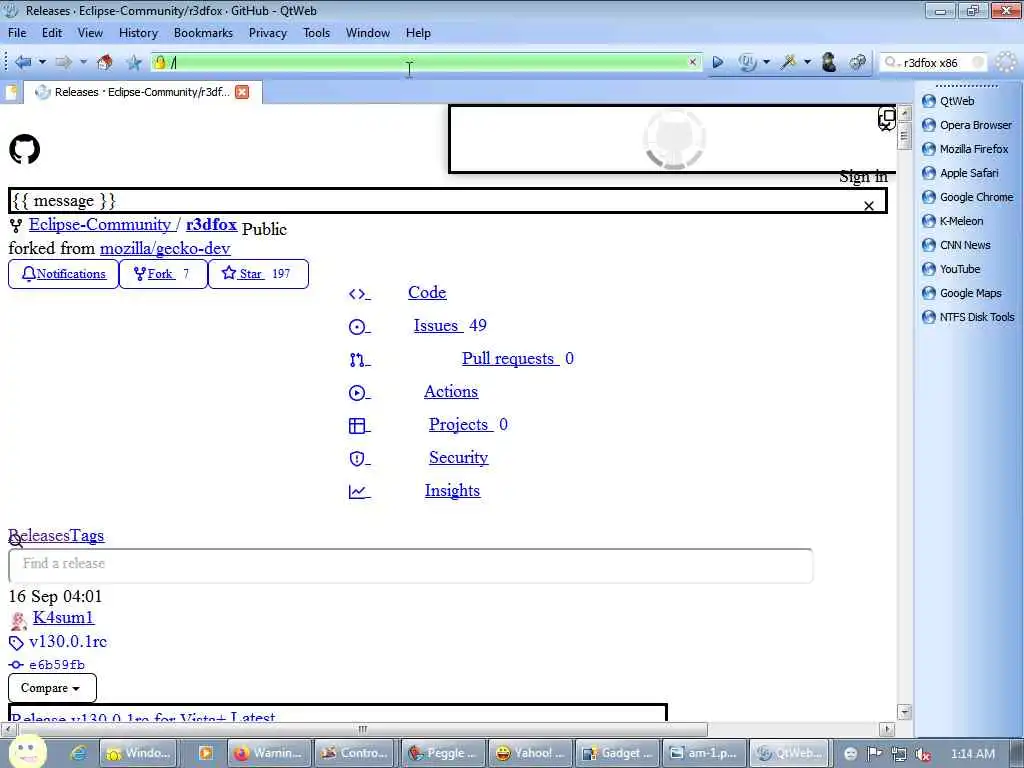Open the Issues link
Viewport: 1024px width, 768px height.
(438, 326)
